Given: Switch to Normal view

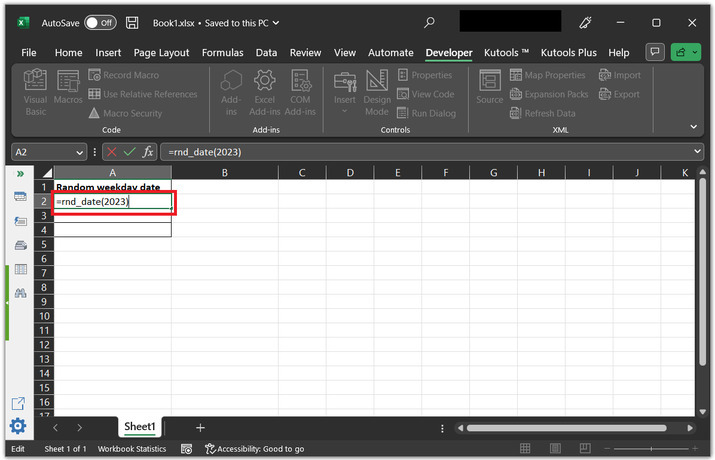Looking at the screenshot, I should click(525, 449).
